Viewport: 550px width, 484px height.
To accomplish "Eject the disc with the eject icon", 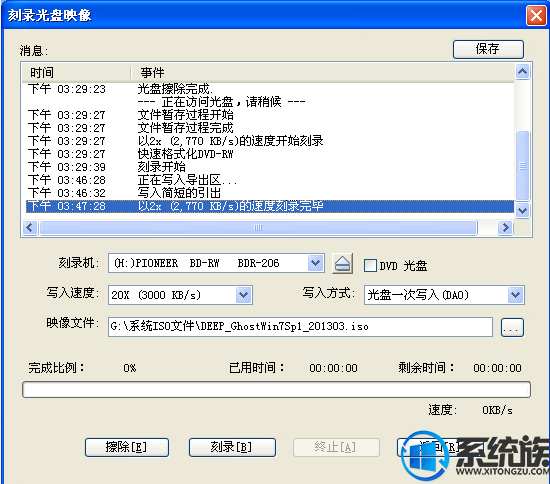I will tap(342, 263).
